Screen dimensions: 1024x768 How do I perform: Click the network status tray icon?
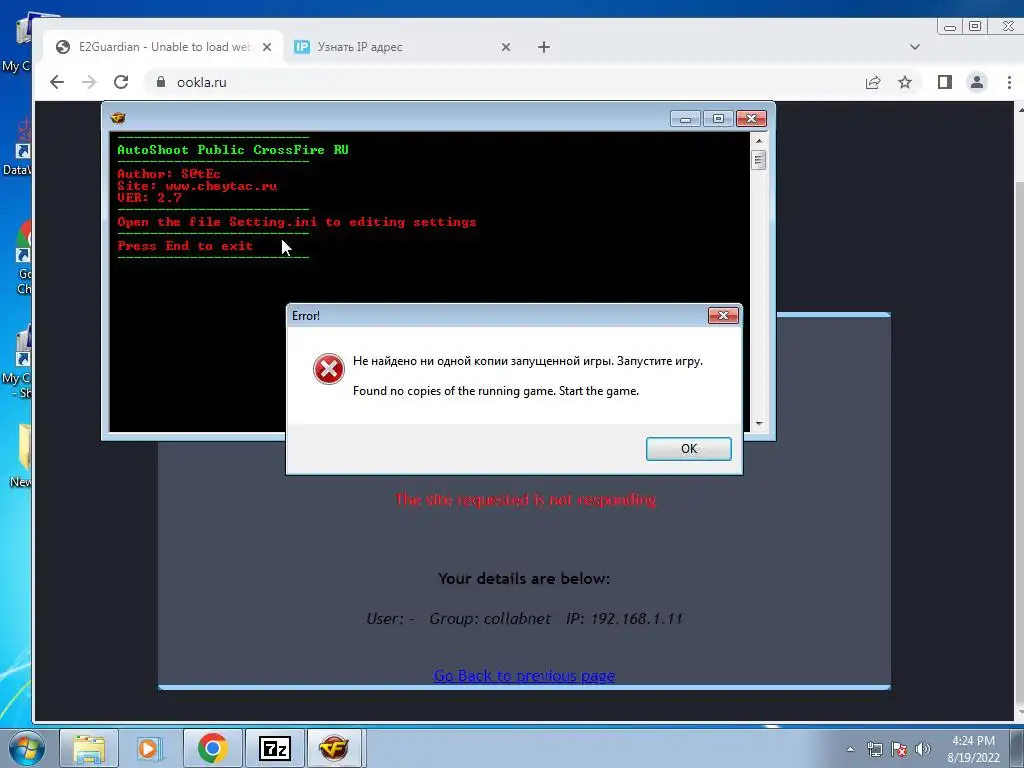point(874,749)
